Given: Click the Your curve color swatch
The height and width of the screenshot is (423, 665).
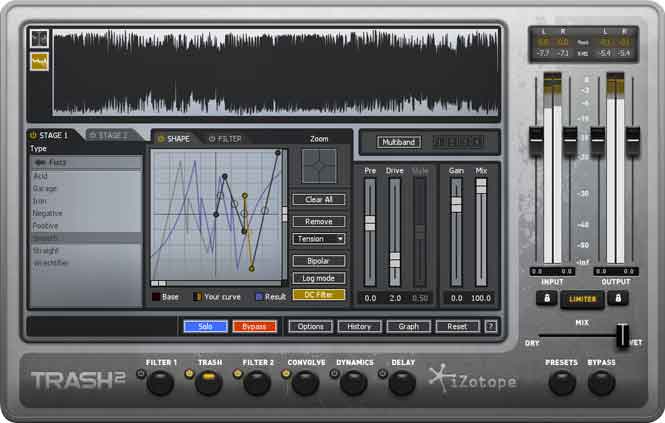Looking at the screenshot, I should click(197, 297).
